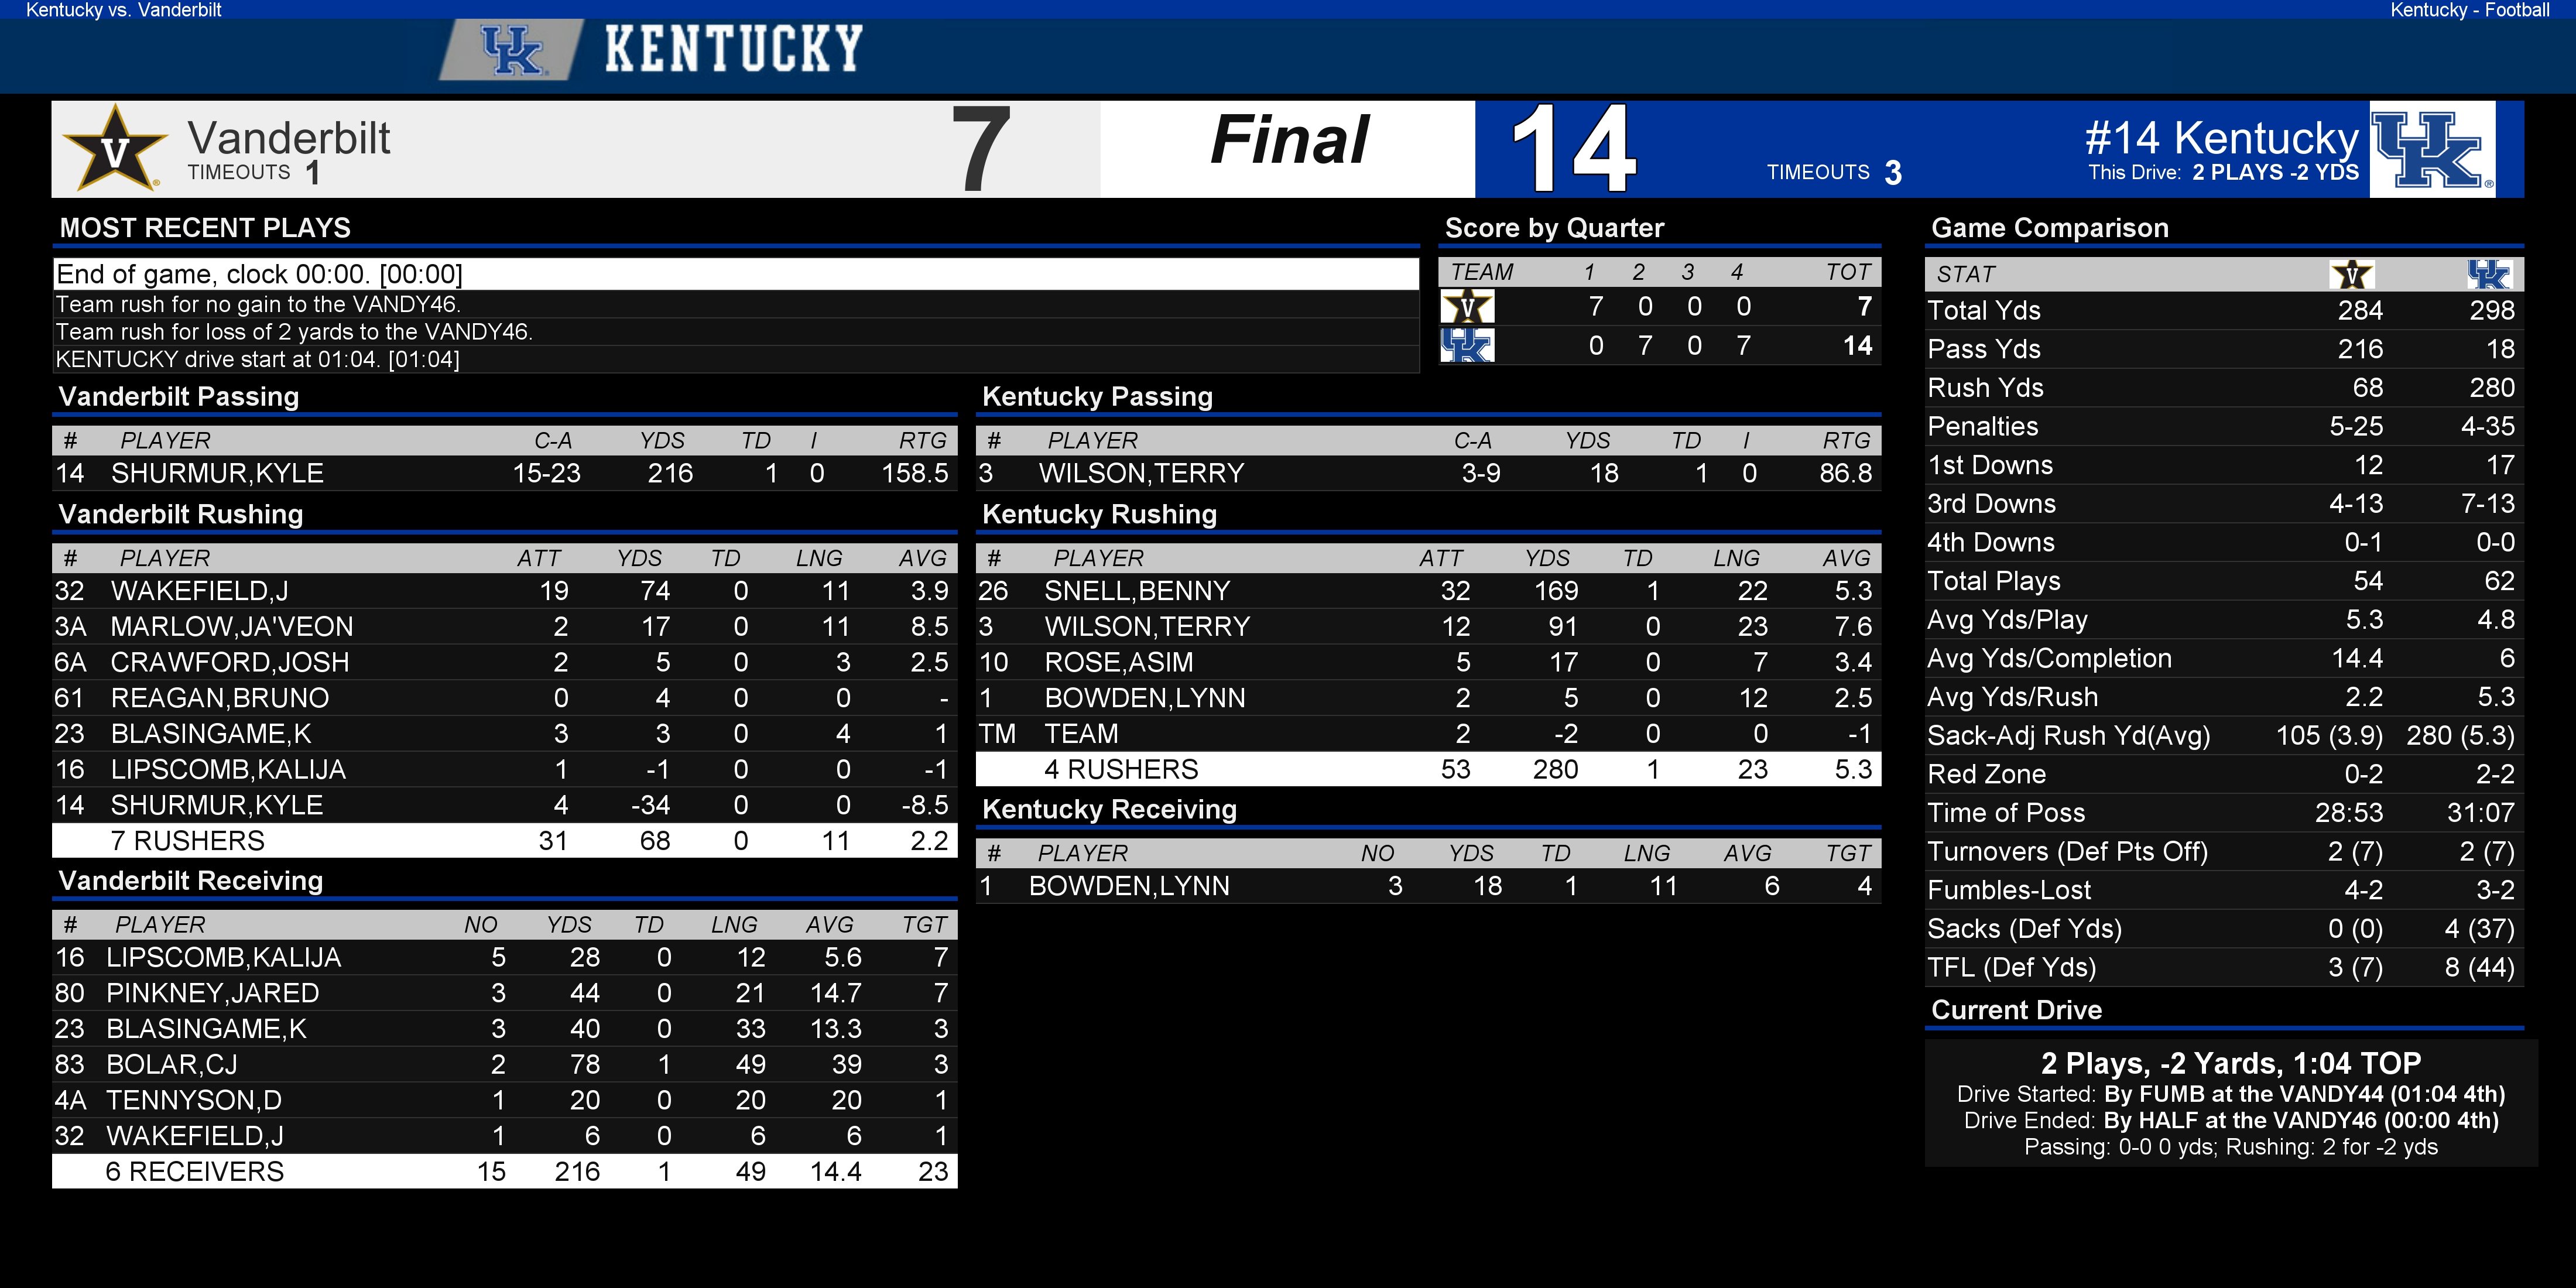Viewport: 2576px width, 1288px height.
Task: Select SHURMUR,KYLE row in Vanderbilt Passing
Action: coord(505,473)
